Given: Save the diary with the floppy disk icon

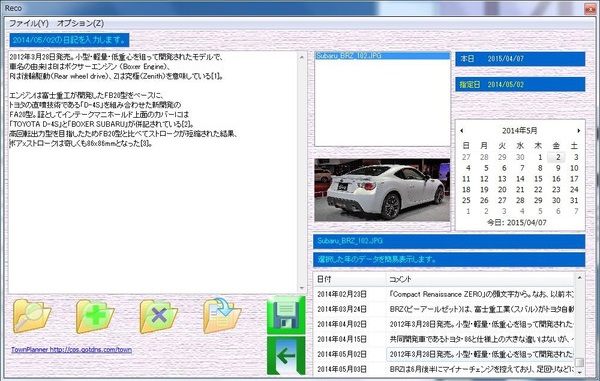Looking at the screenshot, I should (x=286, y=315).
